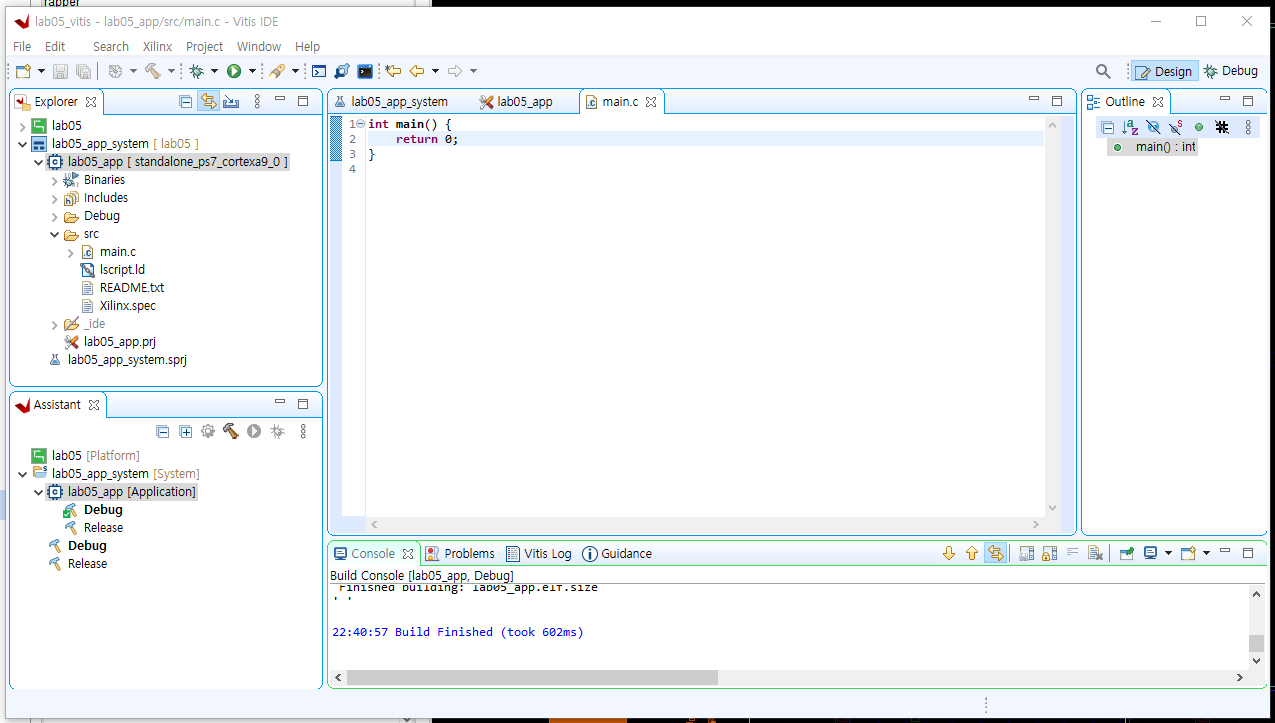Screen dimensions: 1275x723
Task: Switch to Vitis Log tab
Action: click(538, 553)
